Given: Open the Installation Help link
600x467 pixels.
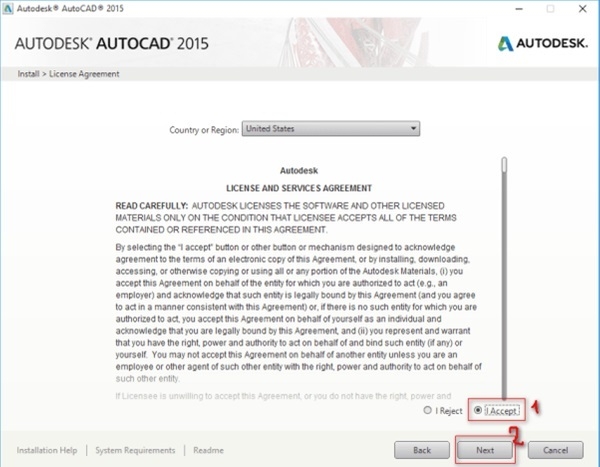Looking at the screenshot, I should pos(47,451).
